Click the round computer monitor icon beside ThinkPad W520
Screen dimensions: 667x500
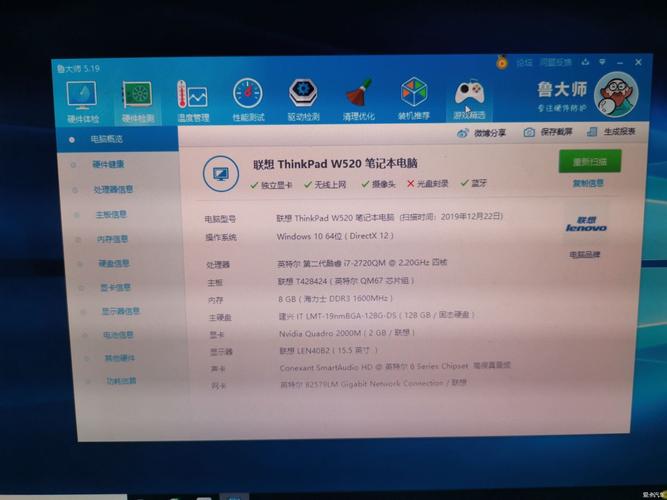tap(221, 174)
